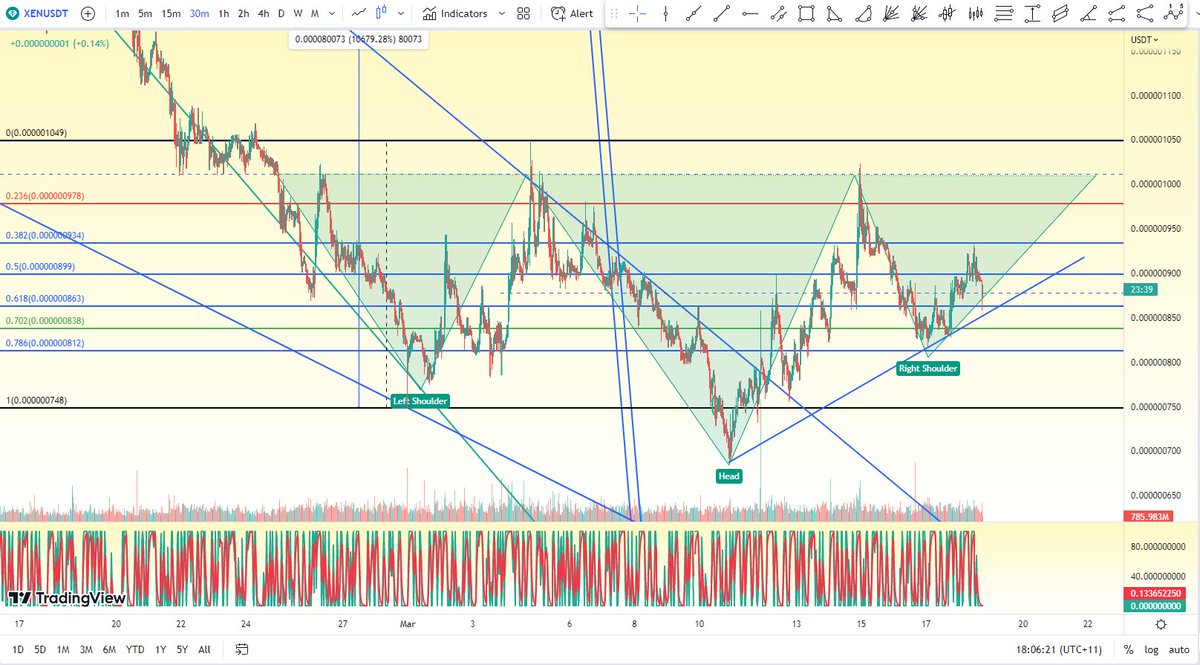Select the horizontal ray tool
Image resolution: width=1200 pixels, height=665 pixels.
[x=750, y=14]
